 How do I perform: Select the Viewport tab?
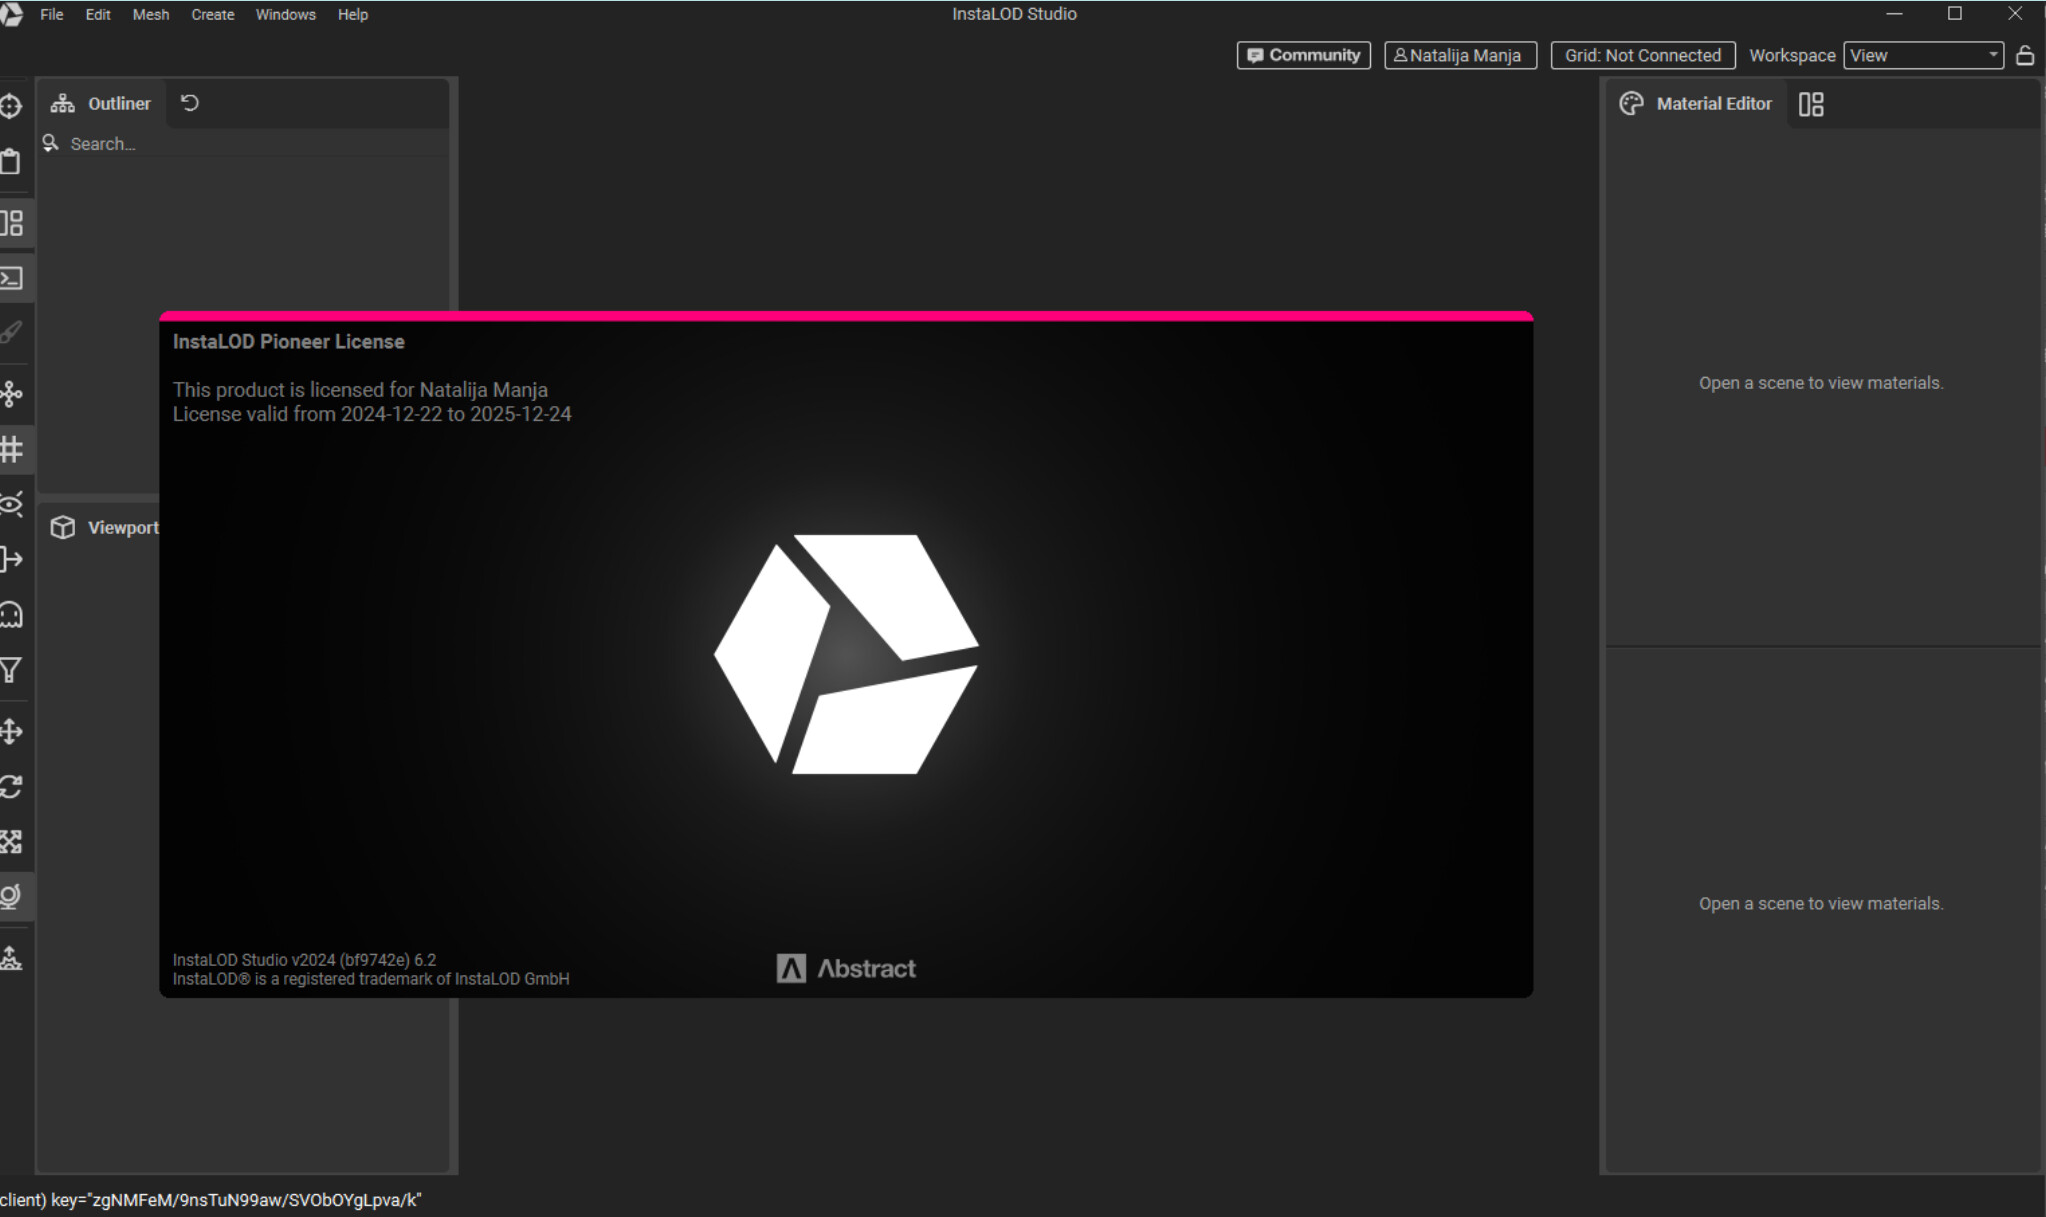[104, 527]
